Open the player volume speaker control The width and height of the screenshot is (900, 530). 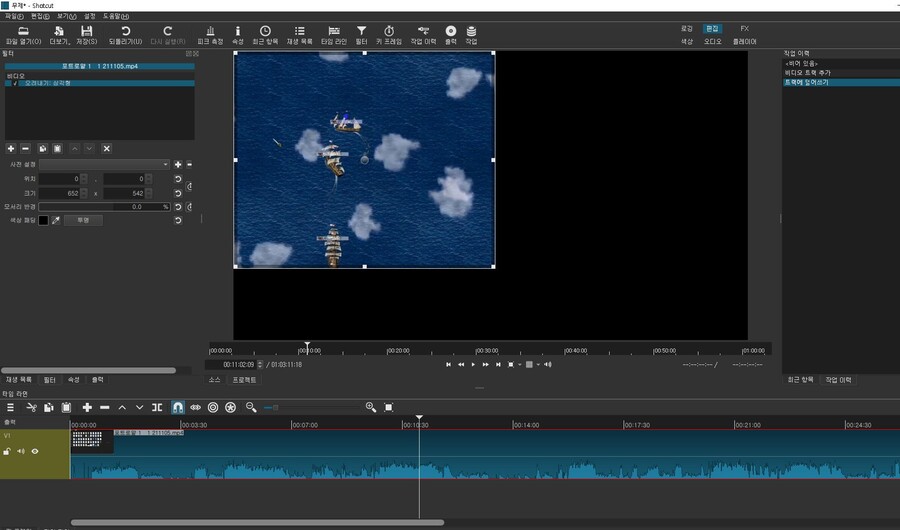point(548,365)
